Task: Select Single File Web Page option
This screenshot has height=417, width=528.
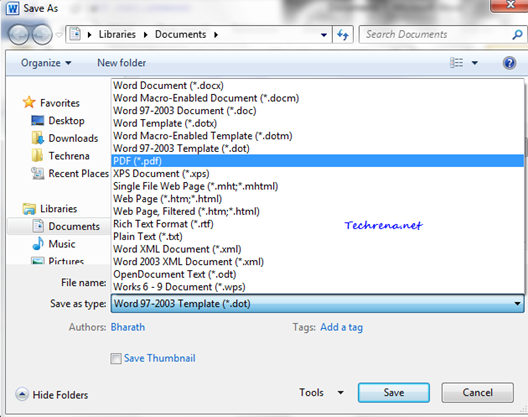Action: click(317, 186)
